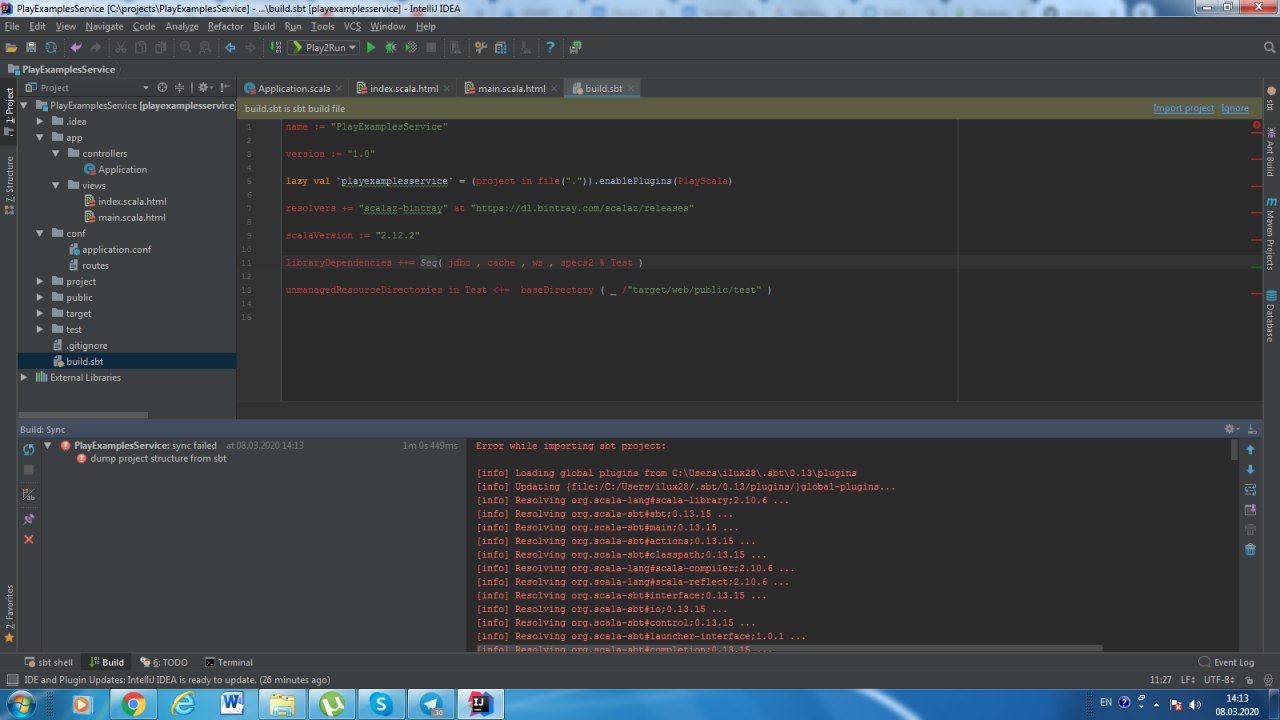The height and width of the screenshot is (720, 1280).
Task: Open Project panel gear settings dropdown
Action: pos(204,88)
